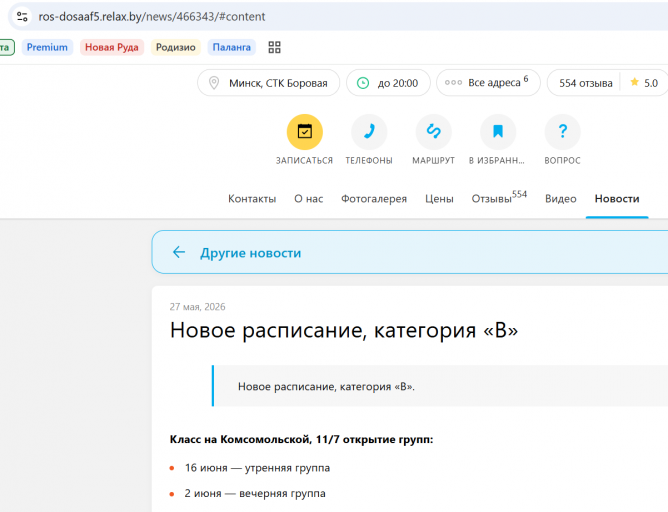The width and height of the screenshot is (668, 512).
Task: Click the yellow Записаться calendar icon
Action: 305,132
